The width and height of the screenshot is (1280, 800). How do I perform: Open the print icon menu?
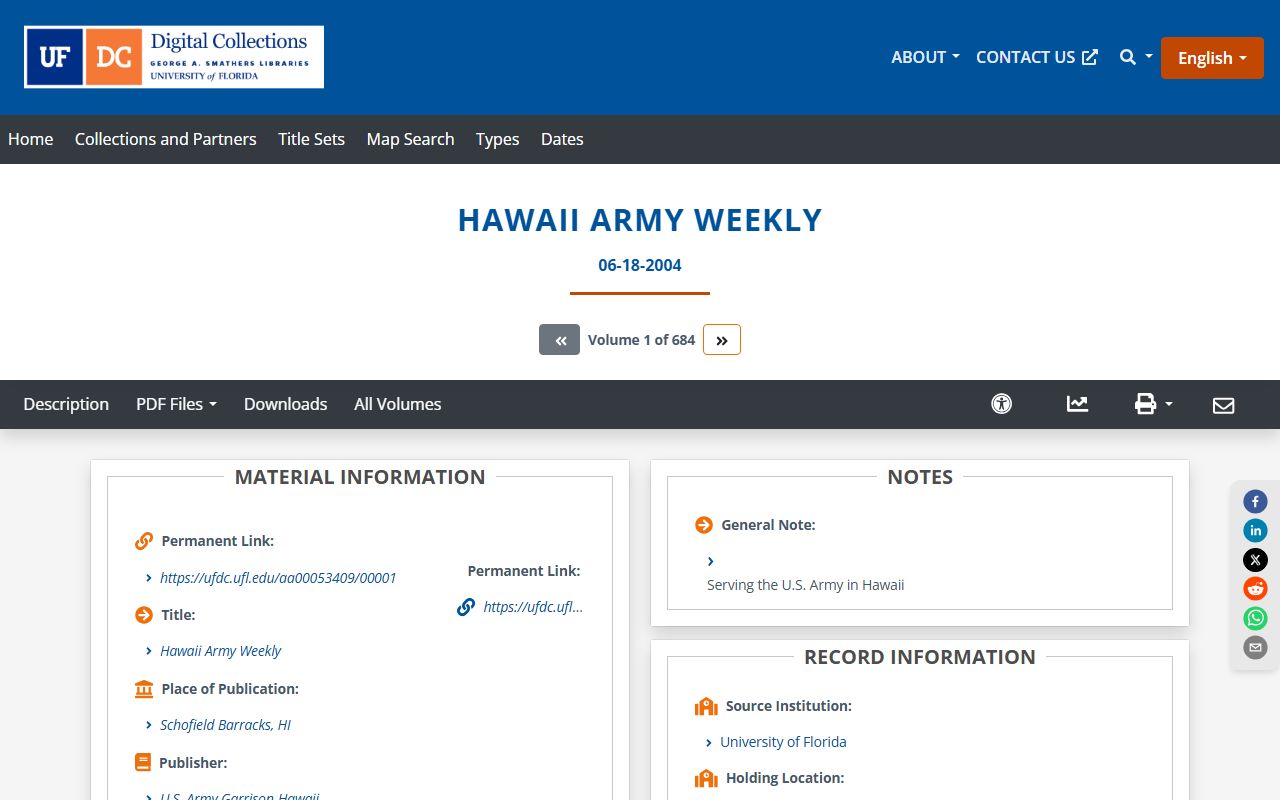point(1153,404)
